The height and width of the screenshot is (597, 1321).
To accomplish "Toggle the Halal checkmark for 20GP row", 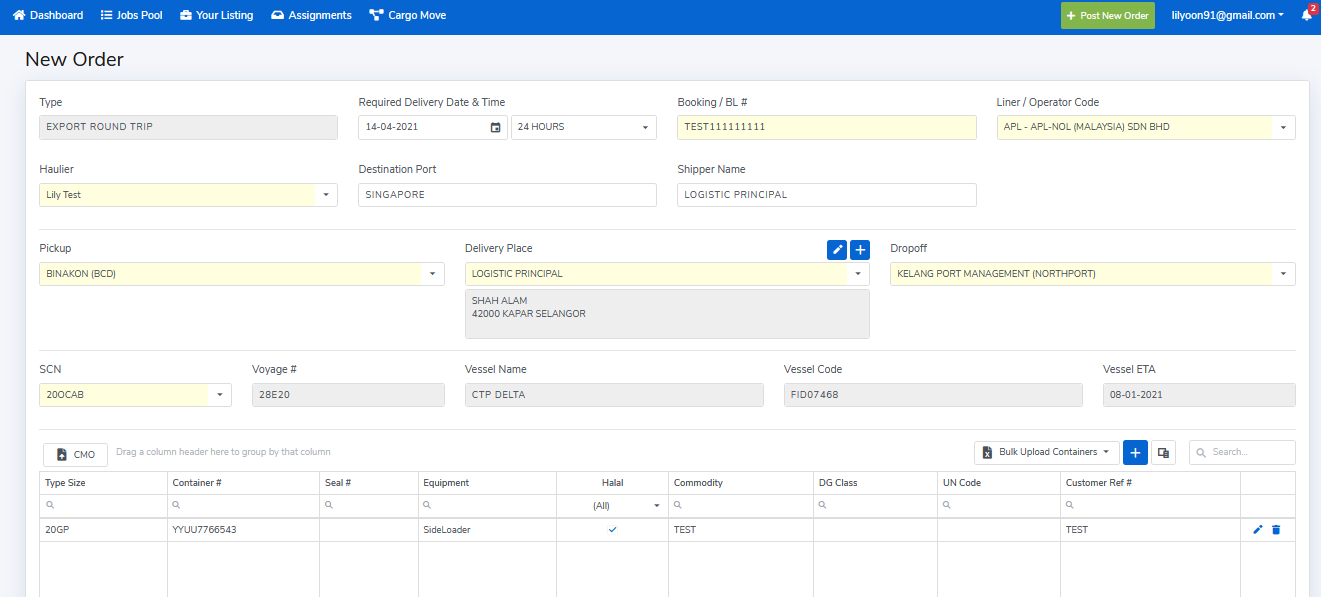I will [612, 530].
